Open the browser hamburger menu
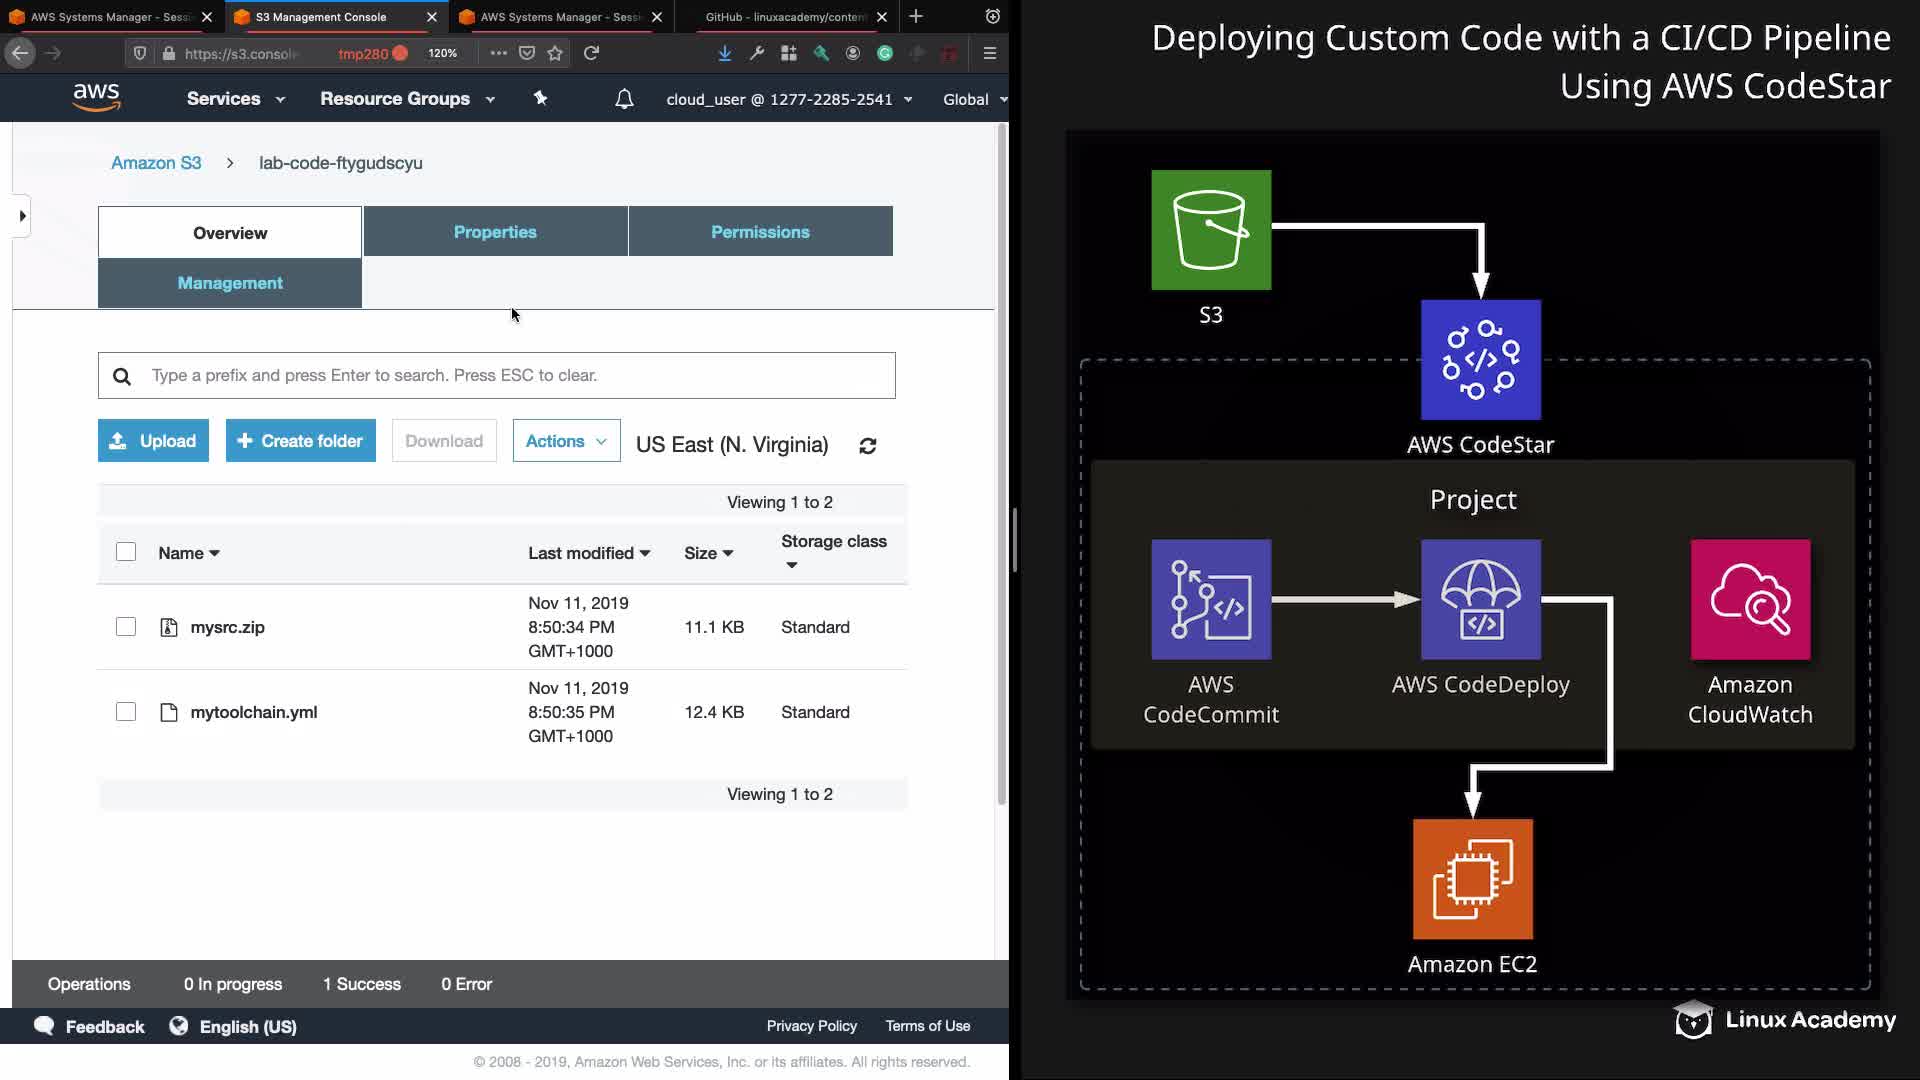 pyautogui.click(x=989, y=53)
